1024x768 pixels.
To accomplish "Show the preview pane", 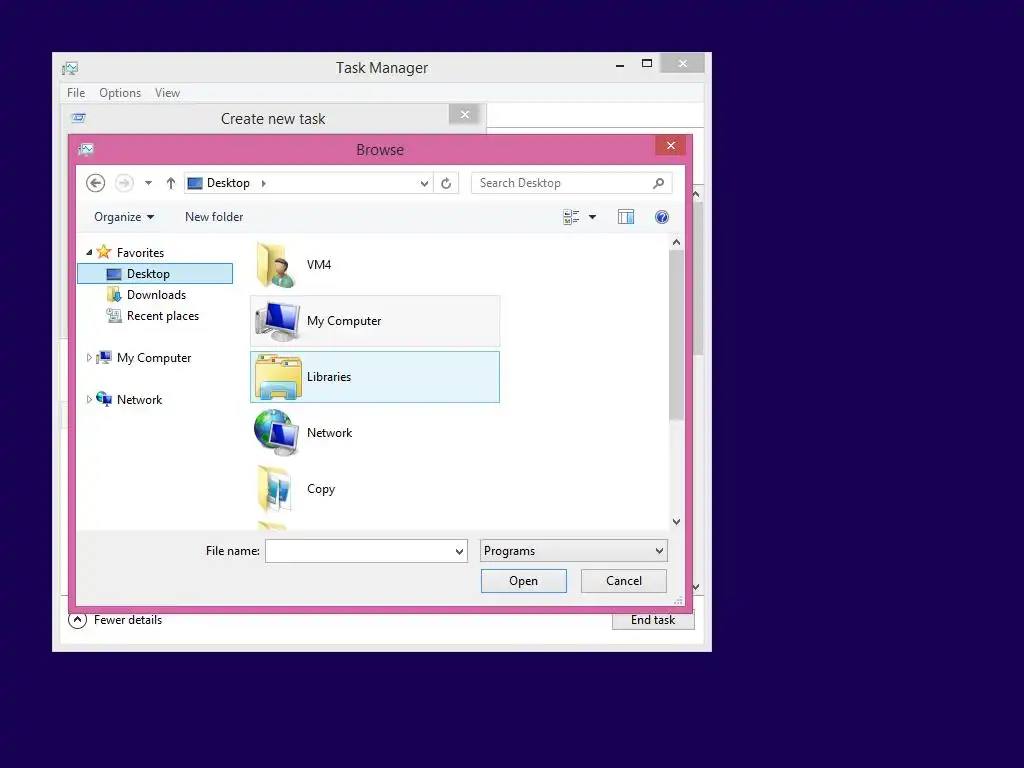I will [626, 217].
